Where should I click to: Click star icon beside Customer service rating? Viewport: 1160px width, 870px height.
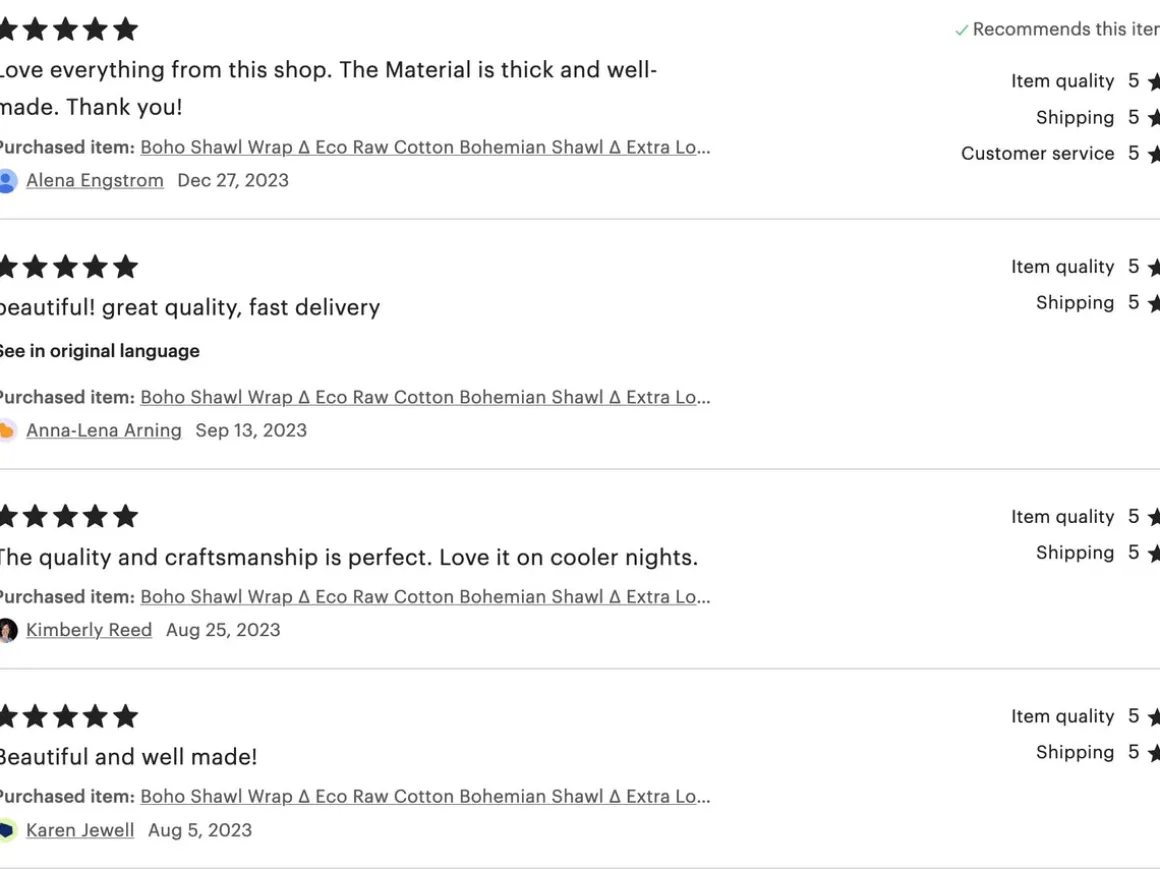tap(1154, 154)
